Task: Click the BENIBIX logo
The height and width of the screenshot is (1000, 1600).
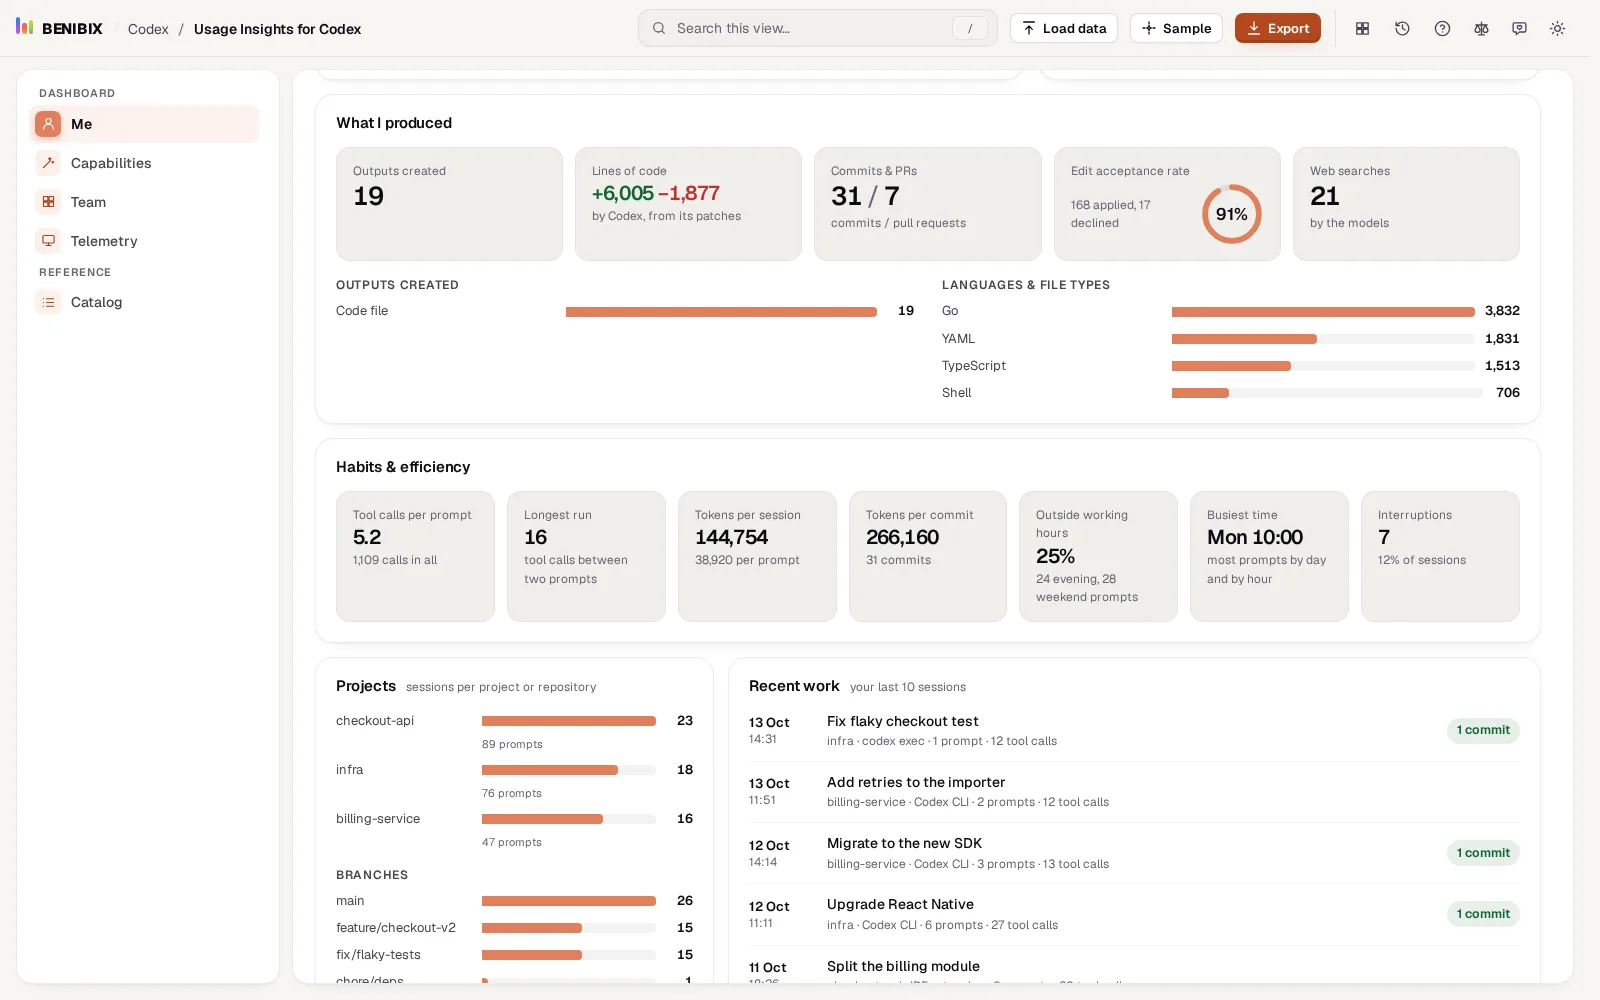Action: click(x=59, y=28)
